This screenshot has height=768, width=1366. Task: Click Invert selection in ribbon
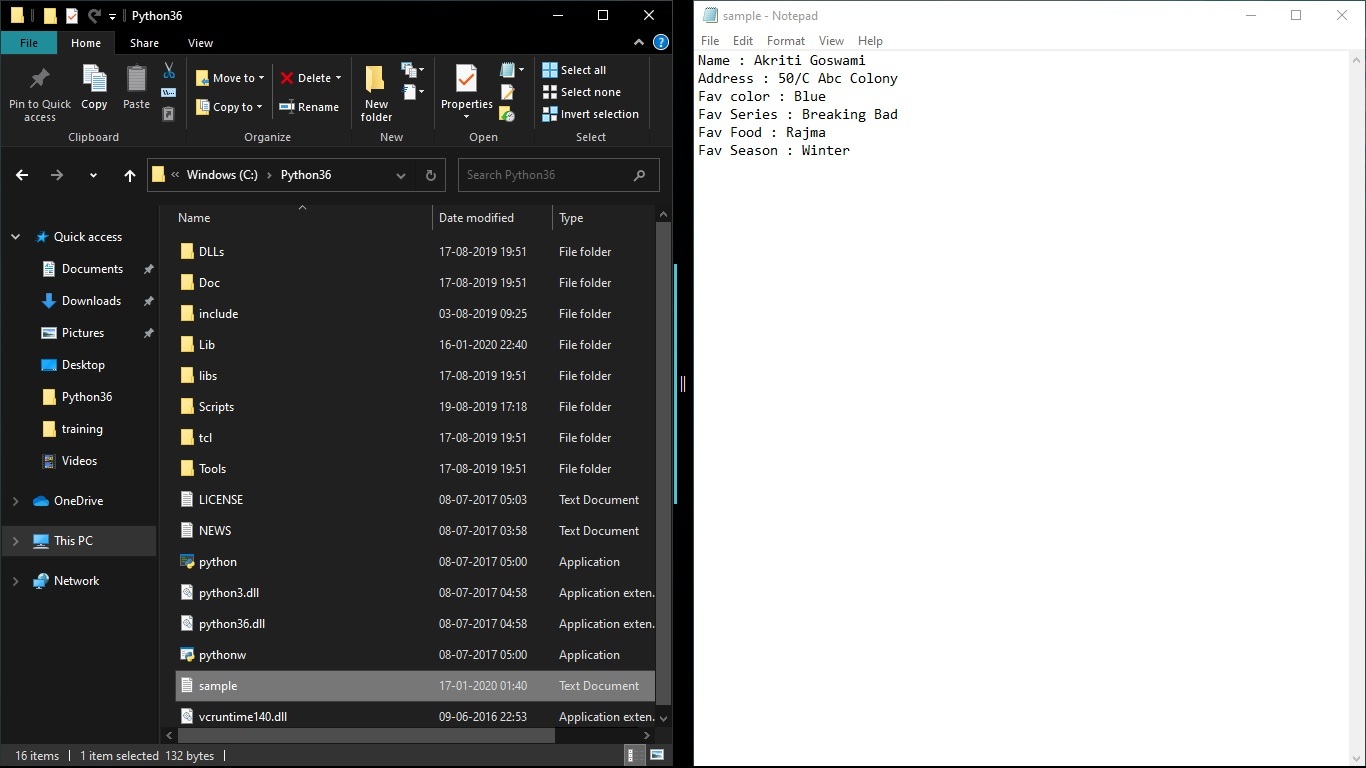[591, 114]
